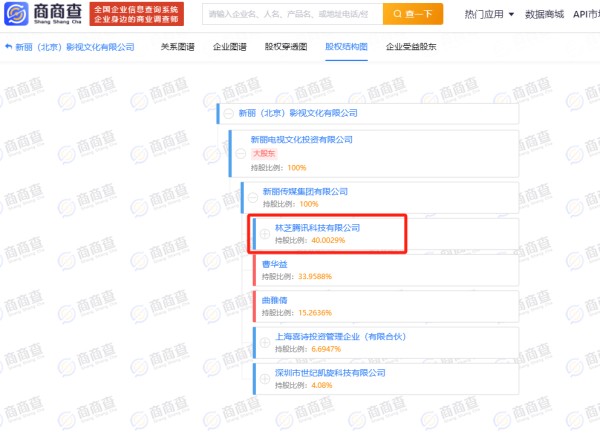Open 上海喜诗投资管理企业(有限合伙) link
This screenshot has width=600, height=435.
point(341,336)
